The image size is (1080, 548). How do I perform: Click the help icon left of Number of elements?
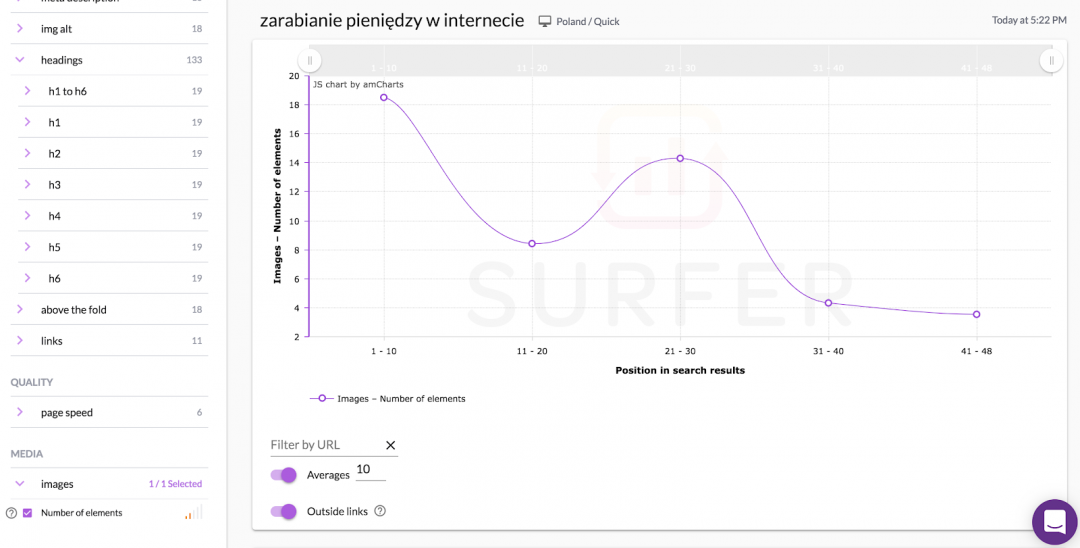point(11,513)
